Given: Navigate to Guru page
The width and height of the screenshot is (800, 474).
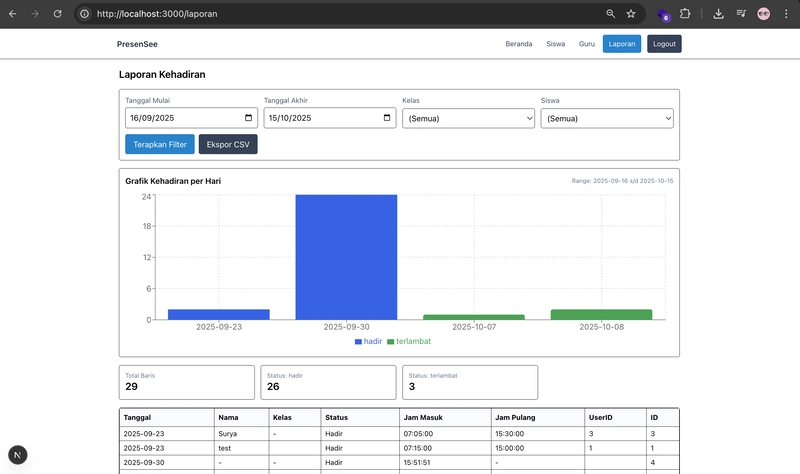Looking at the screenshot, I should [x=587, y=44].
